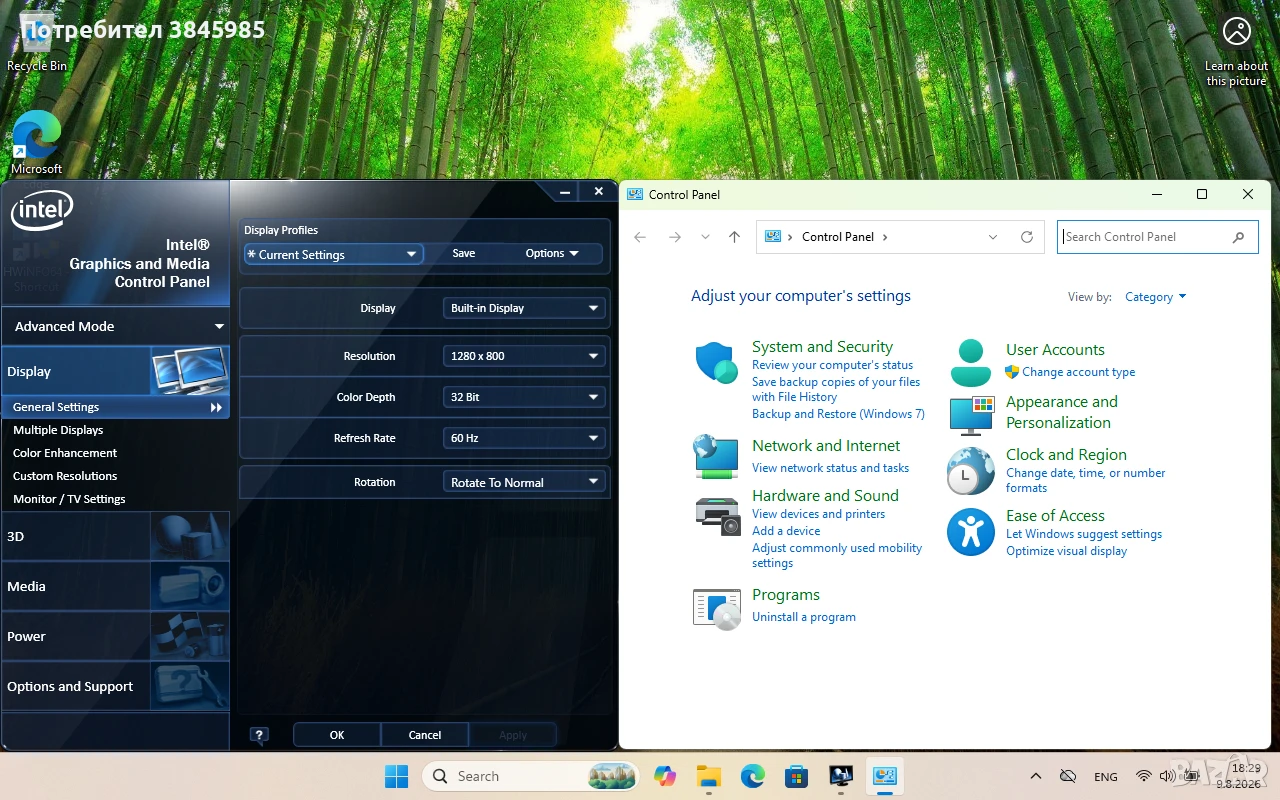The height and width of the screenshot is (800, 1280).
Task: Go forward in Control Panel window
Action: point(675,237)
